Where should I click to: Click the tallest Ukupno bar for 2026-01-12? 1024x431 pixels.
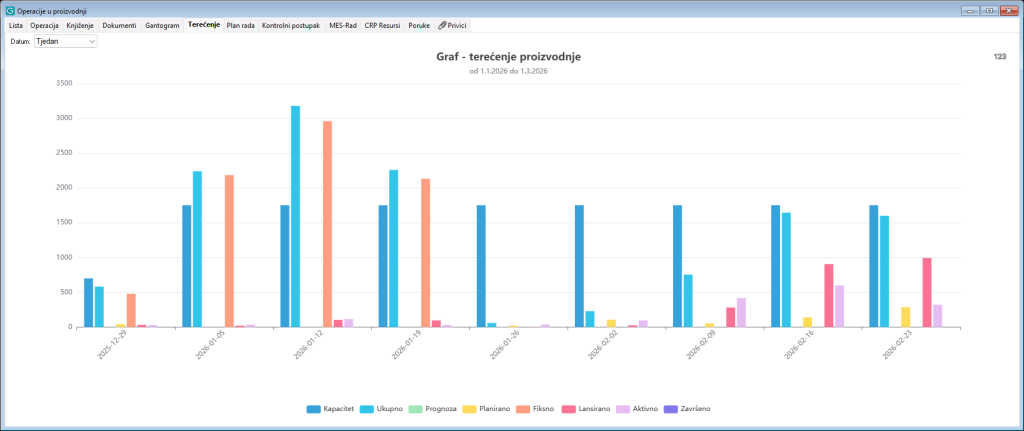[x=295, y=216]
